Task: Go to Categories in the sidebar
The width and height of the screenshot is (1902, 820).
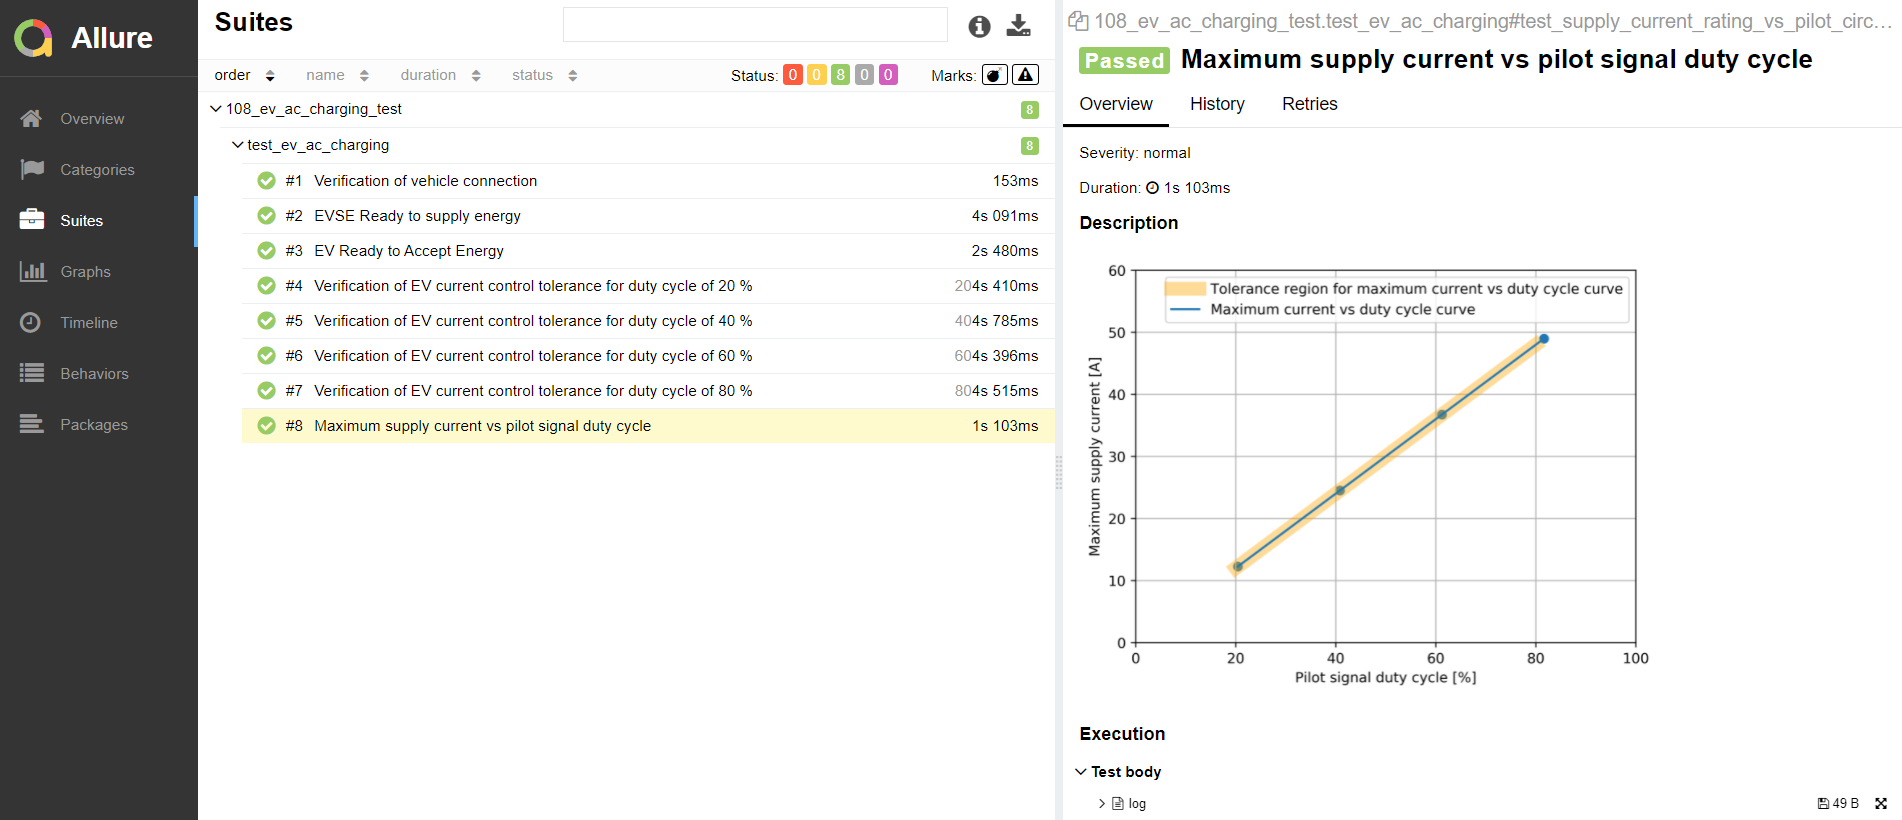Action: (97, 170)
